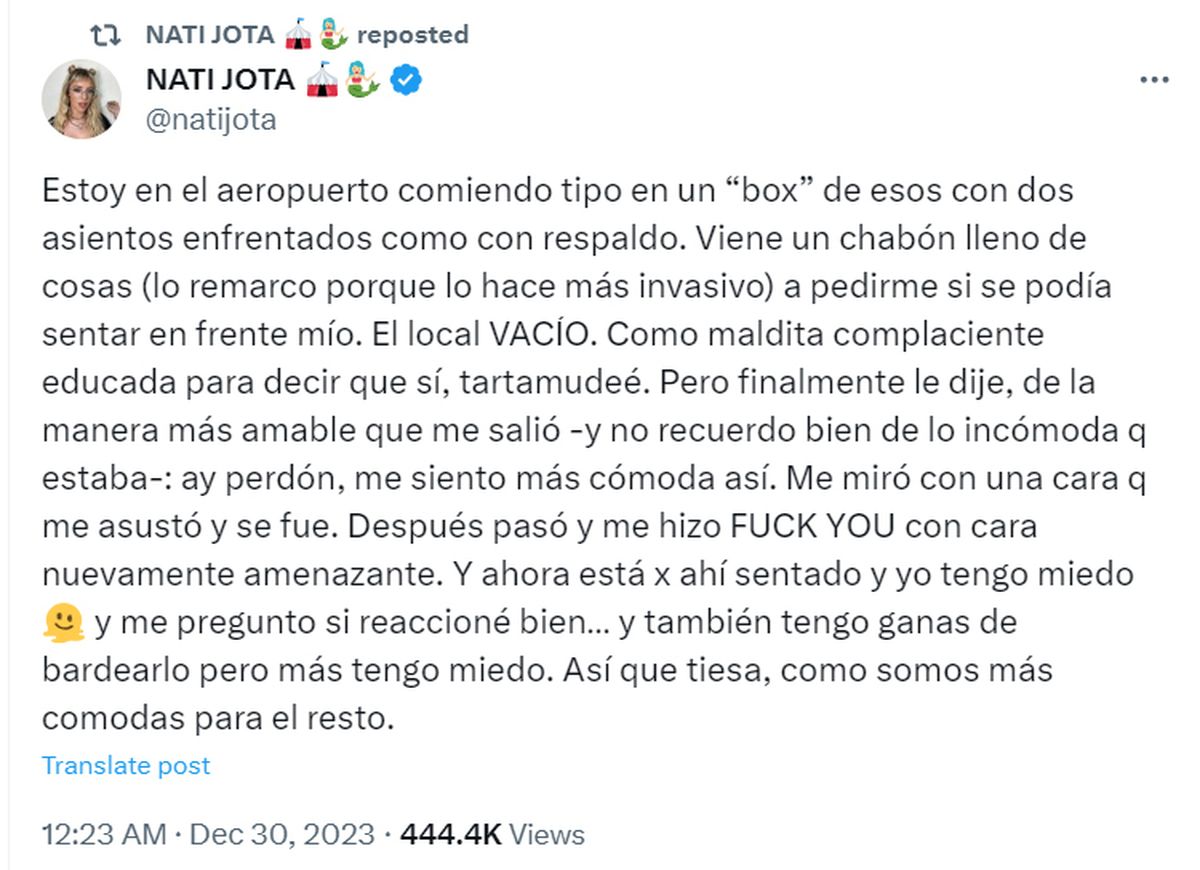The image size is (1200, 870).
Task: Click the mermaid emoji beside display name
Action: click(x=364, y=80)
